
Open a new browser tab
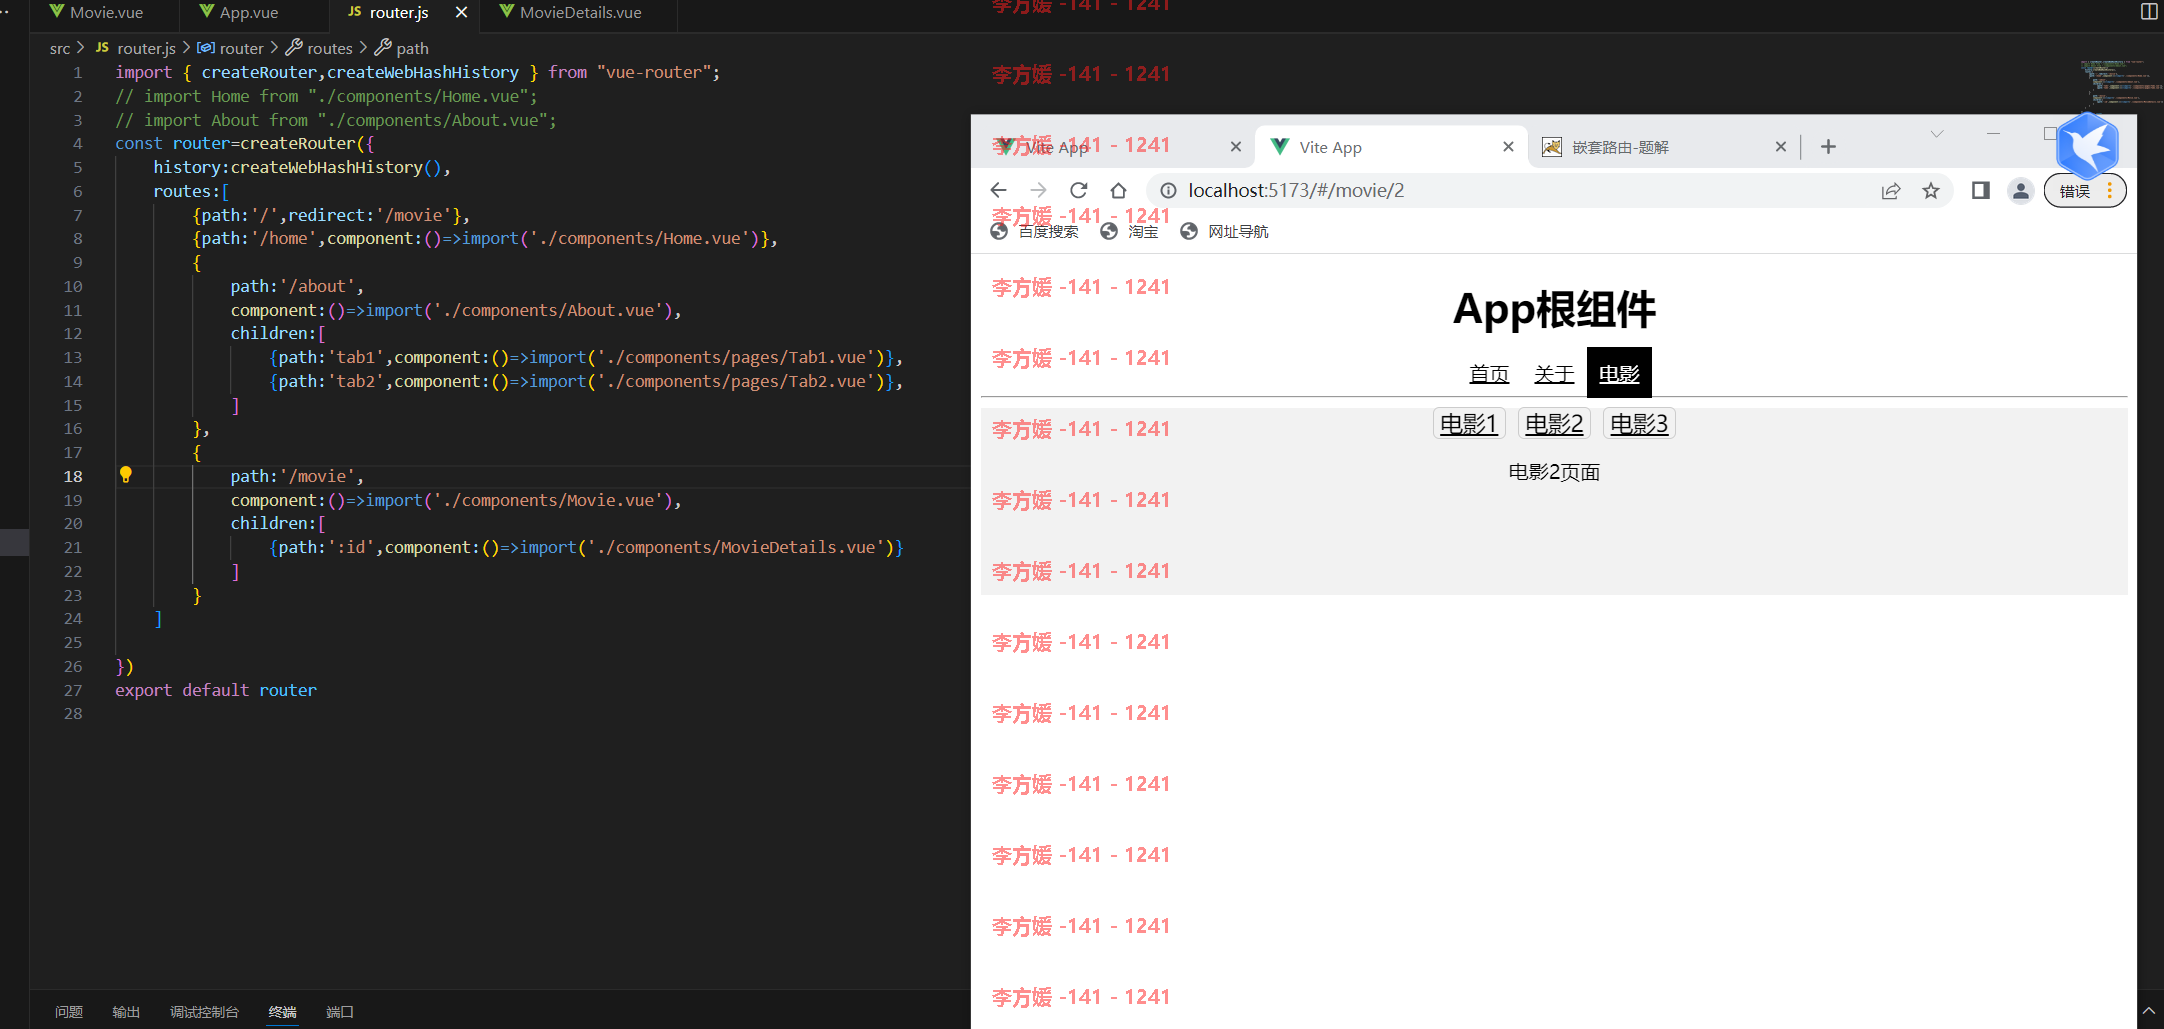[1828, 147]
